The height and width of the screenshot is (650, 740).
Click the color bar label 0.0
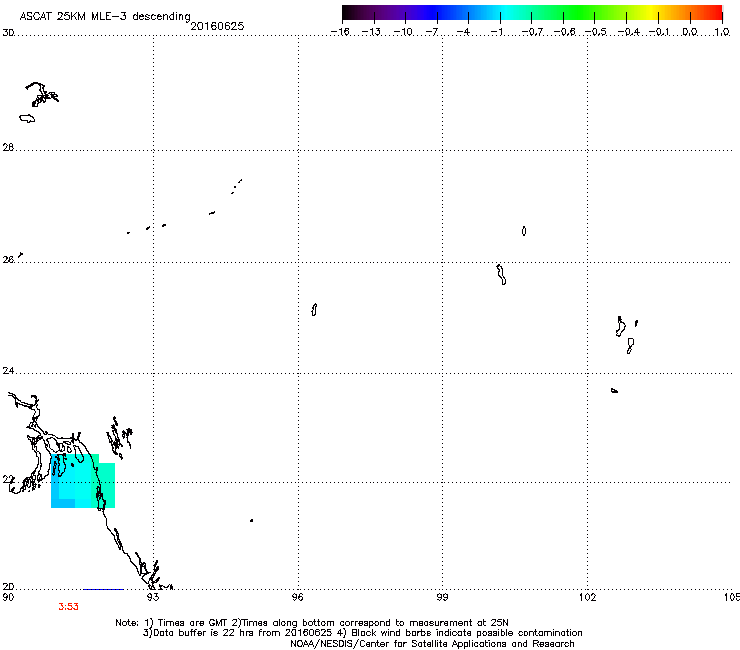tap(690, 32)
